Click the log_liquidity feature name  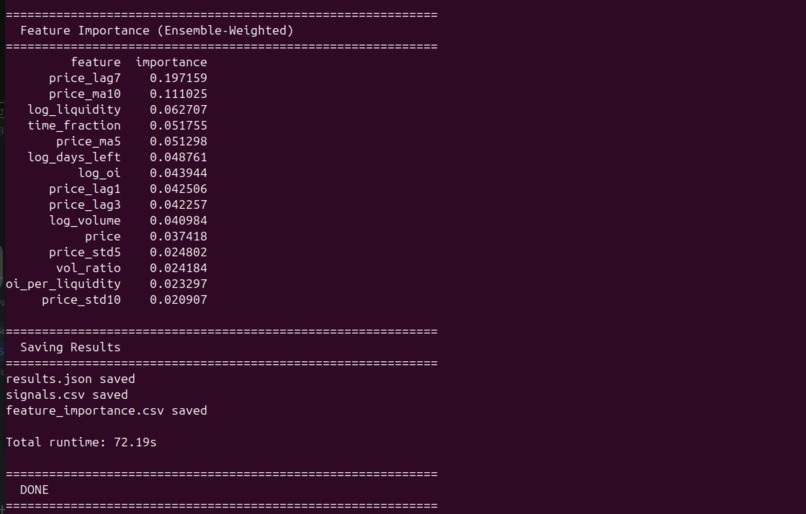point(74,110)
